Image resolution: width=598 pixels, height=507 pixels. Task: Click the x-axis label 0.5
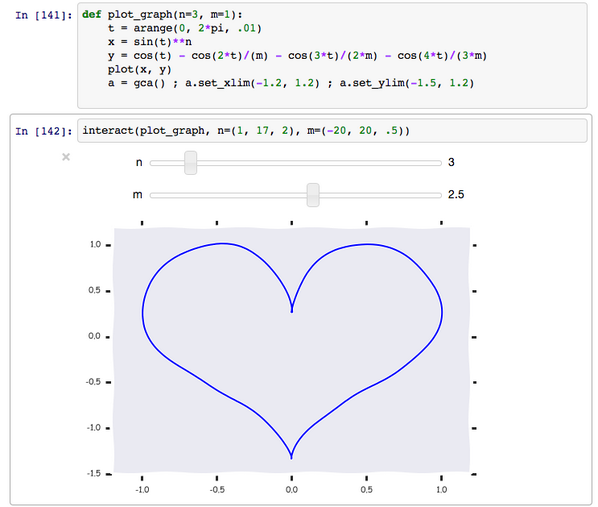pos(367,489)
